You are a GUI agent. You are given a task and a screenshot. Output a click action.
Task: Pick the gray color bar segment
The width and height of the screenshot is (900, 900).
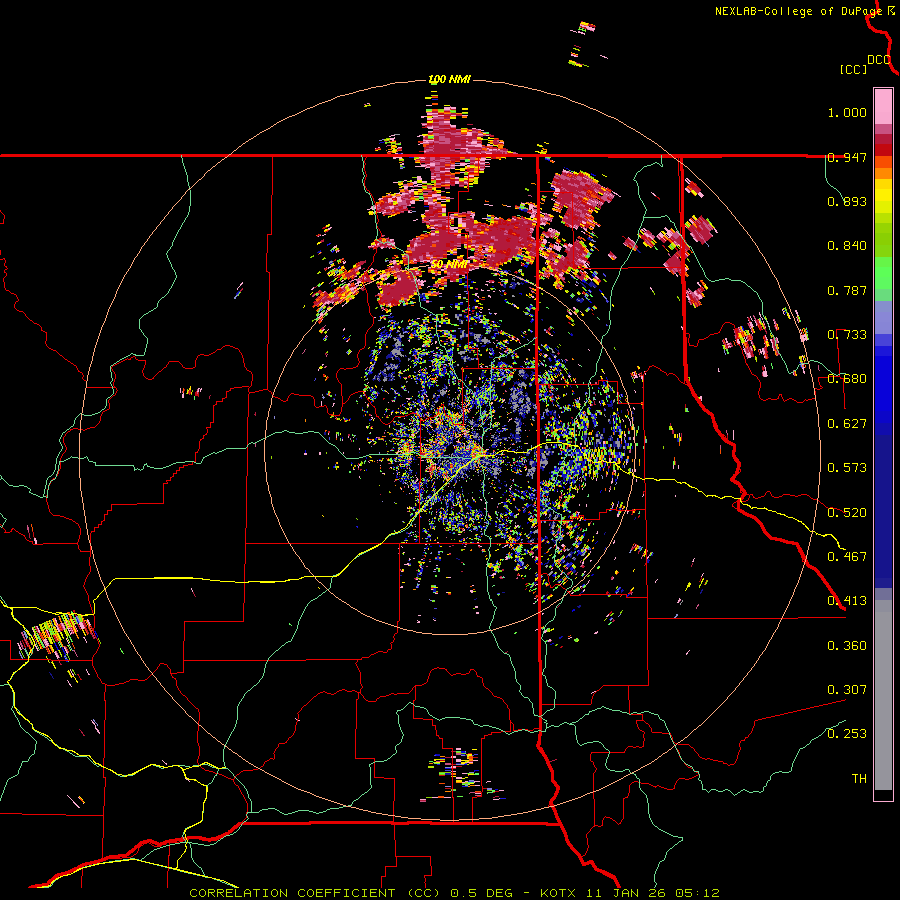click(x=883, y=695)
